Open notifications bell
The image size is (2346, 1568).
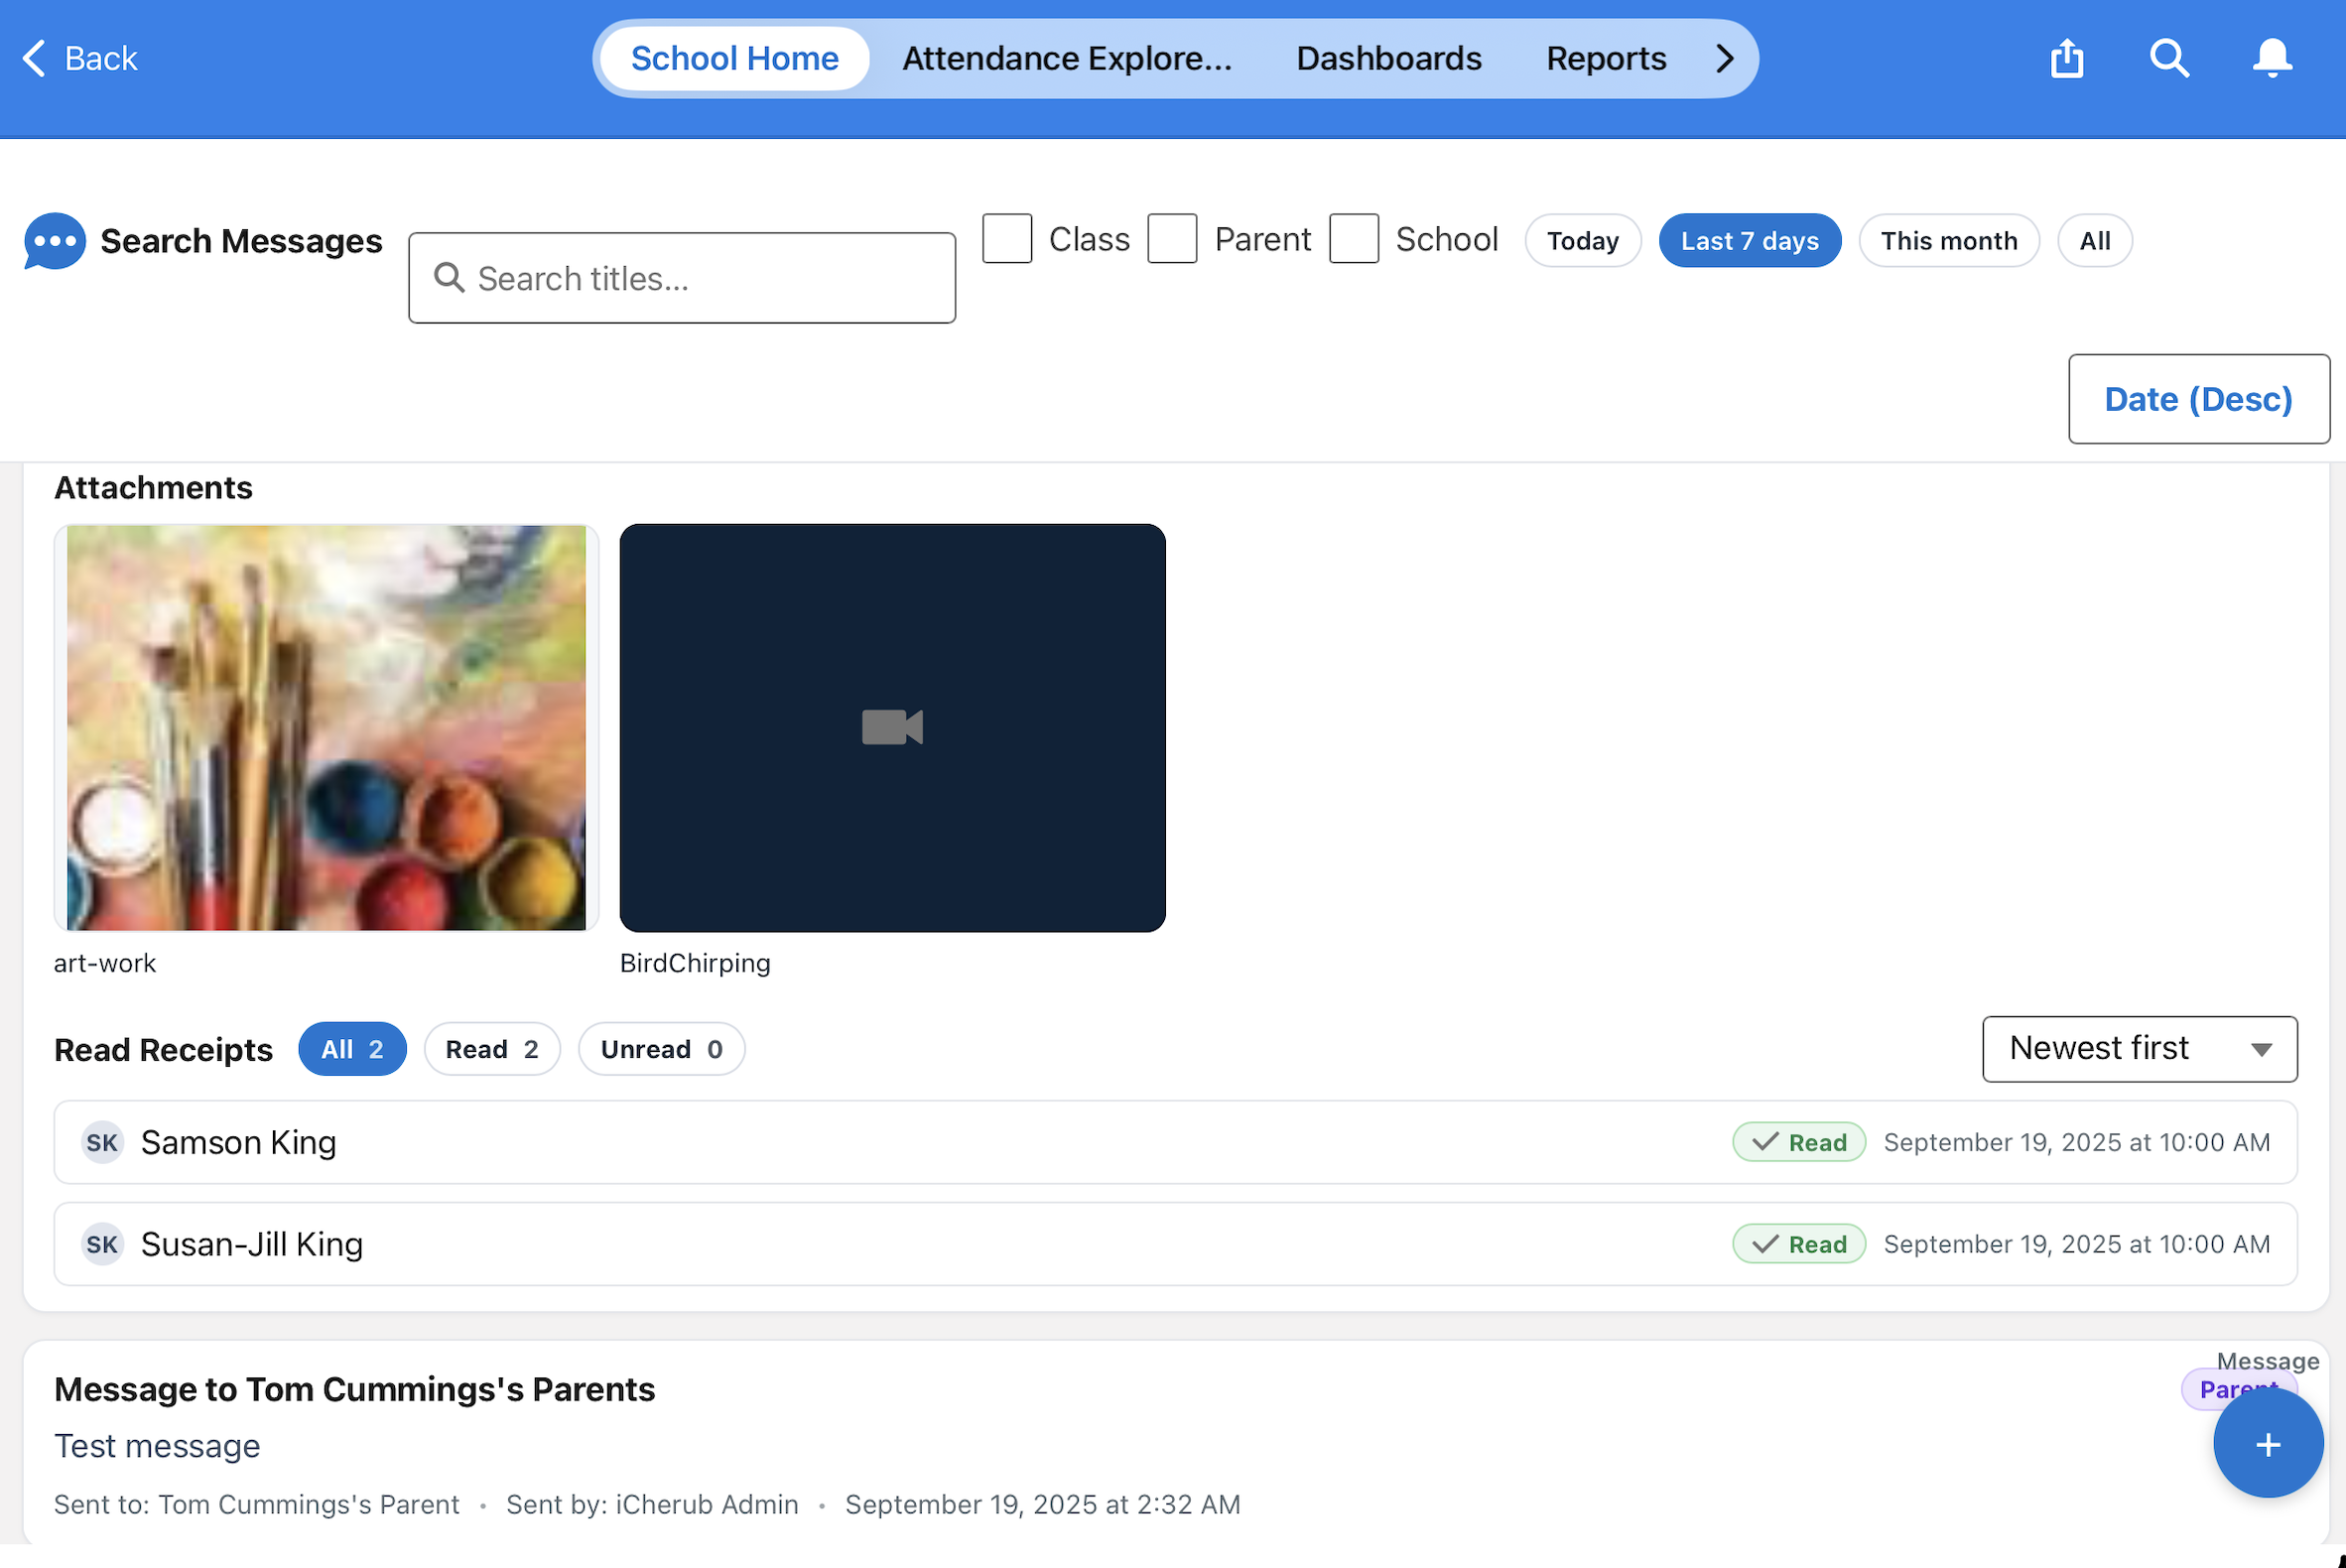coord(2272,58)
